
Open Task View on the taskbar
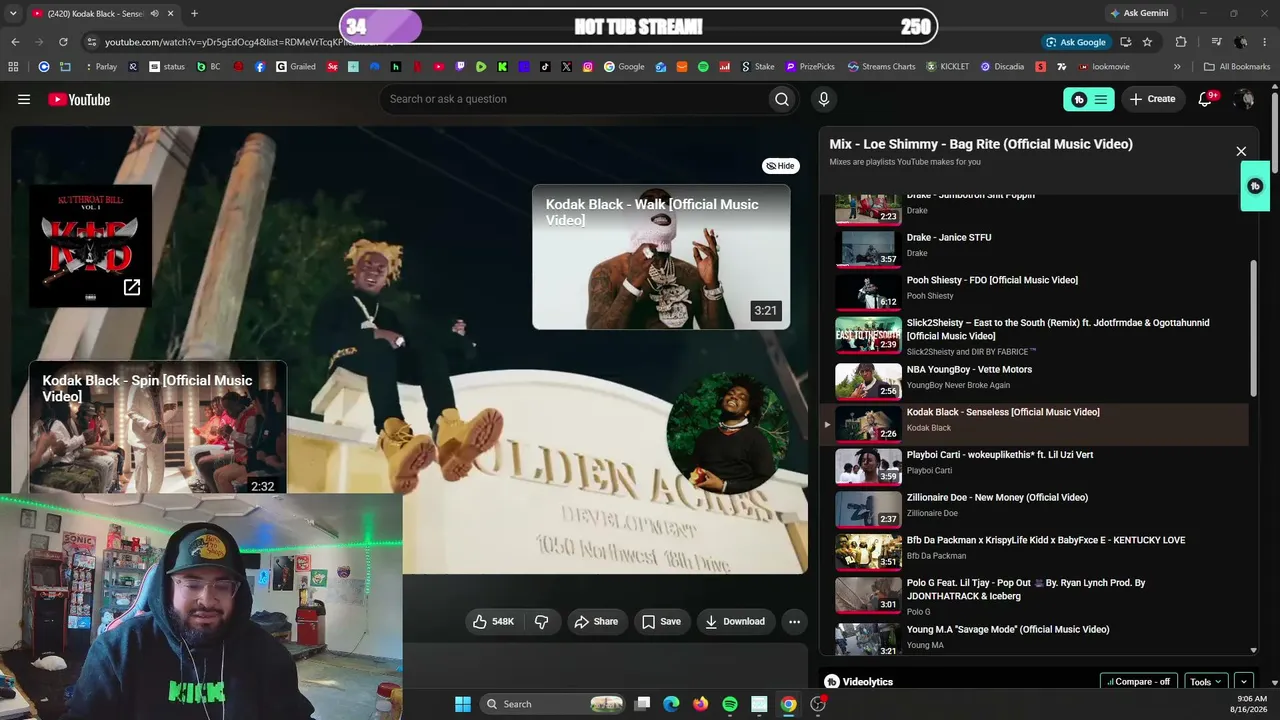pos(643,704)
